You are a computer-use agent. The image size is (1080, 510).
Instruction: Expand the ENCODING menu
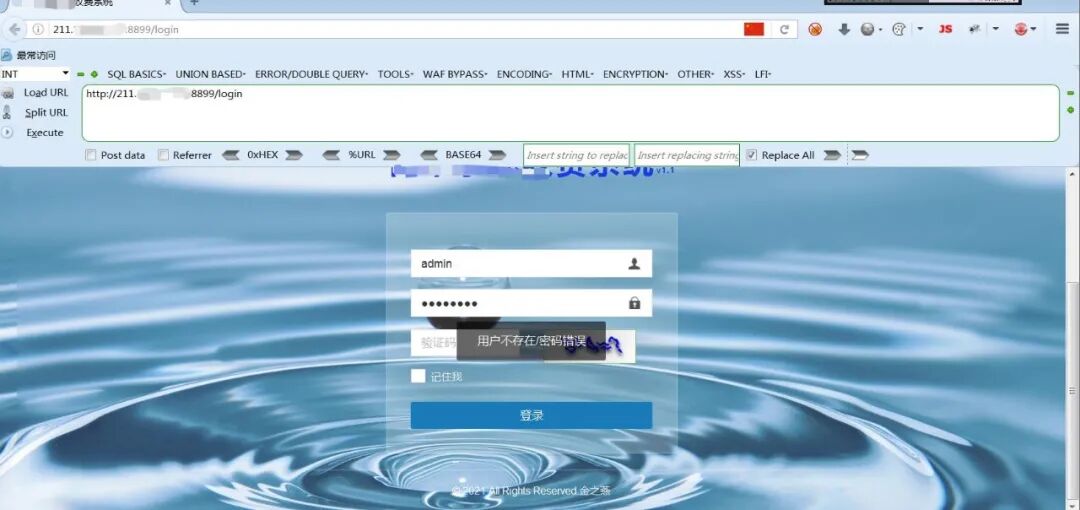coord(524,74)
